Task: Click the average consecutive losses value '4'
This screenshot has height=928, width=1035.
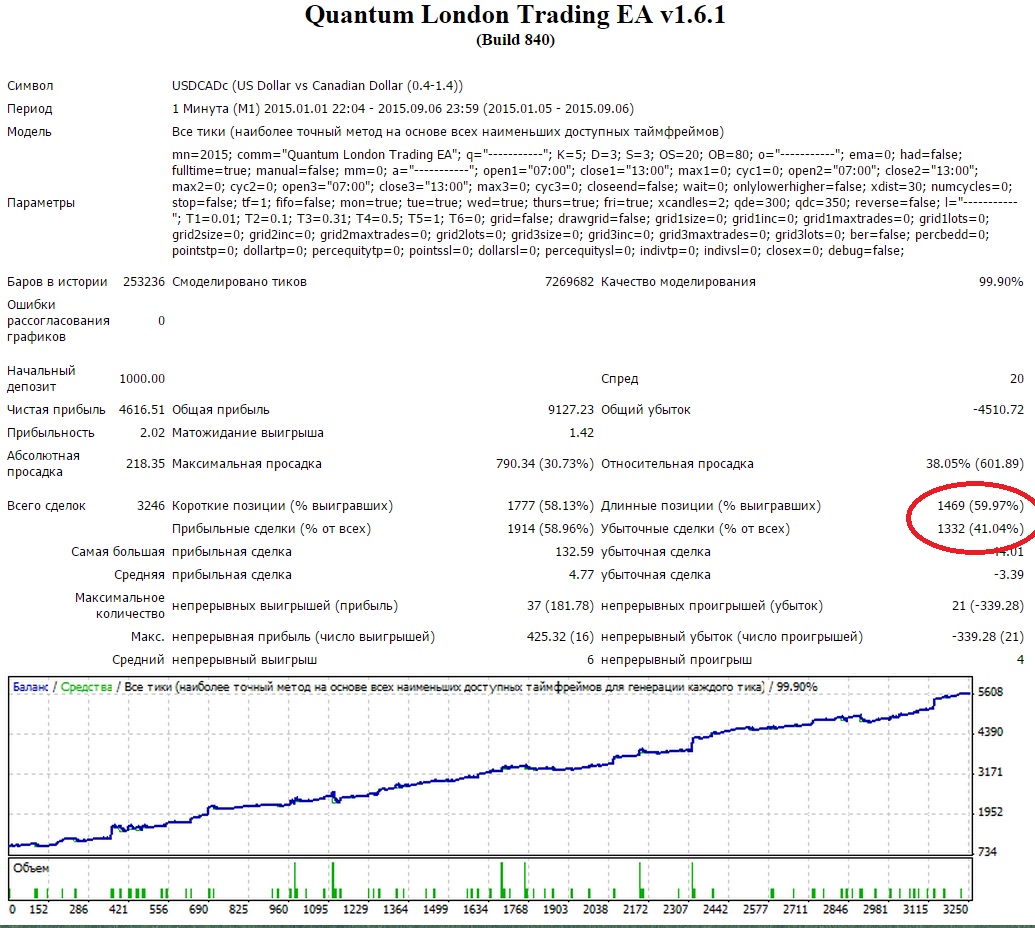Action: tap(1020, 660)
